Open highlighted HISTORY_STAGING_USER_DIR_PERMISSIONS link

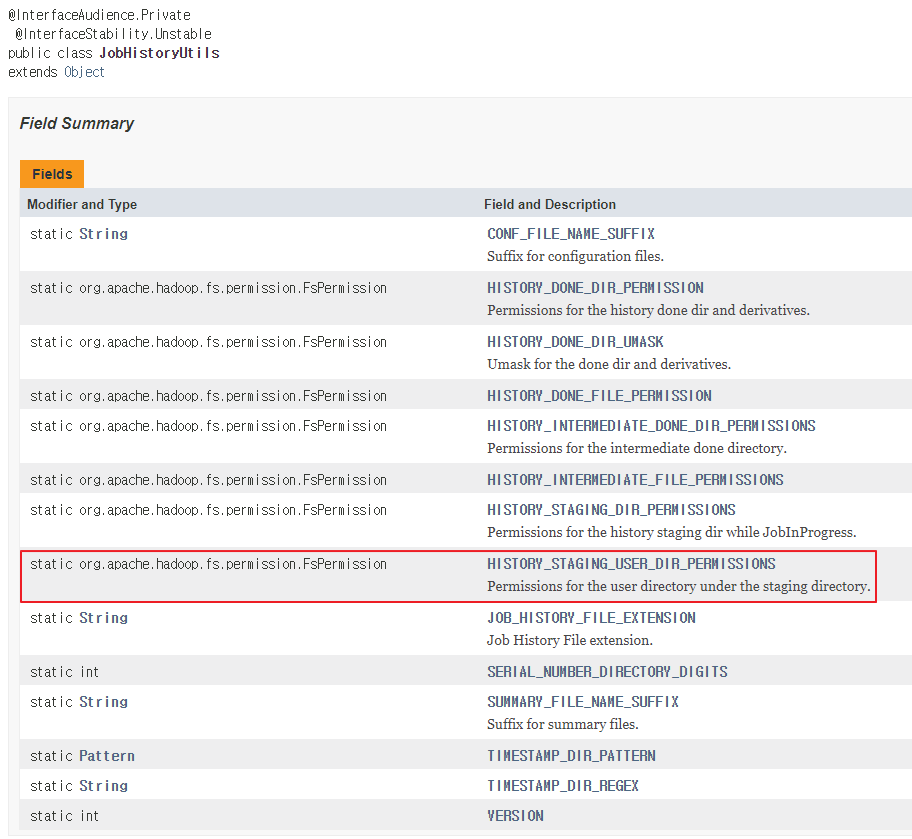click(x=631, y=564)
